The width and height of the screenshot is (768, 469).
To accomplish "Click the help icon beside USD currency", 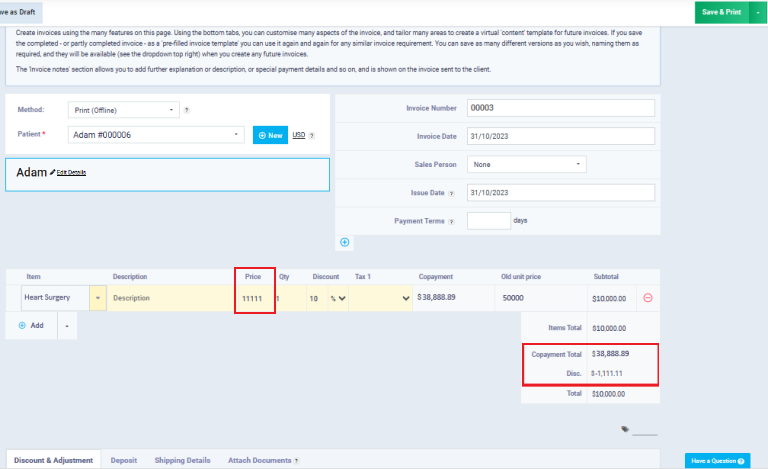I will coord(312,136).
